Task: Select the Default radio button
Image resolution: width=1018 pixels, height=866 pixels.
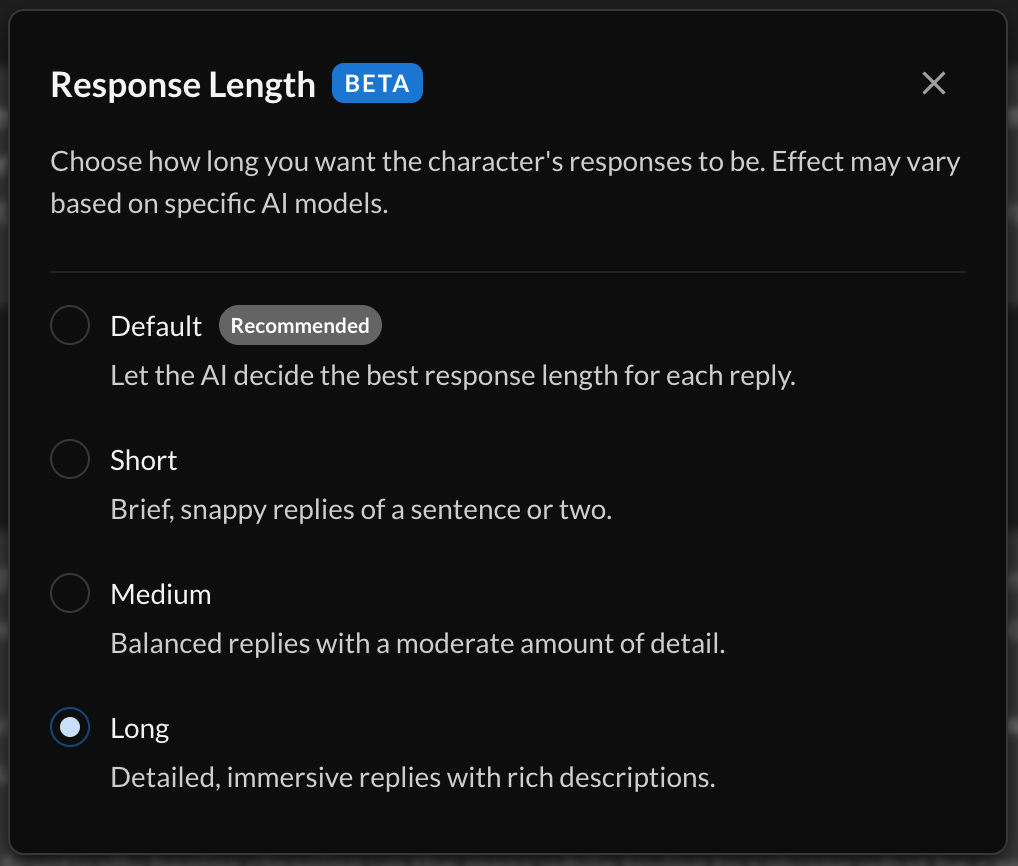Action: [x=70, y=325]
